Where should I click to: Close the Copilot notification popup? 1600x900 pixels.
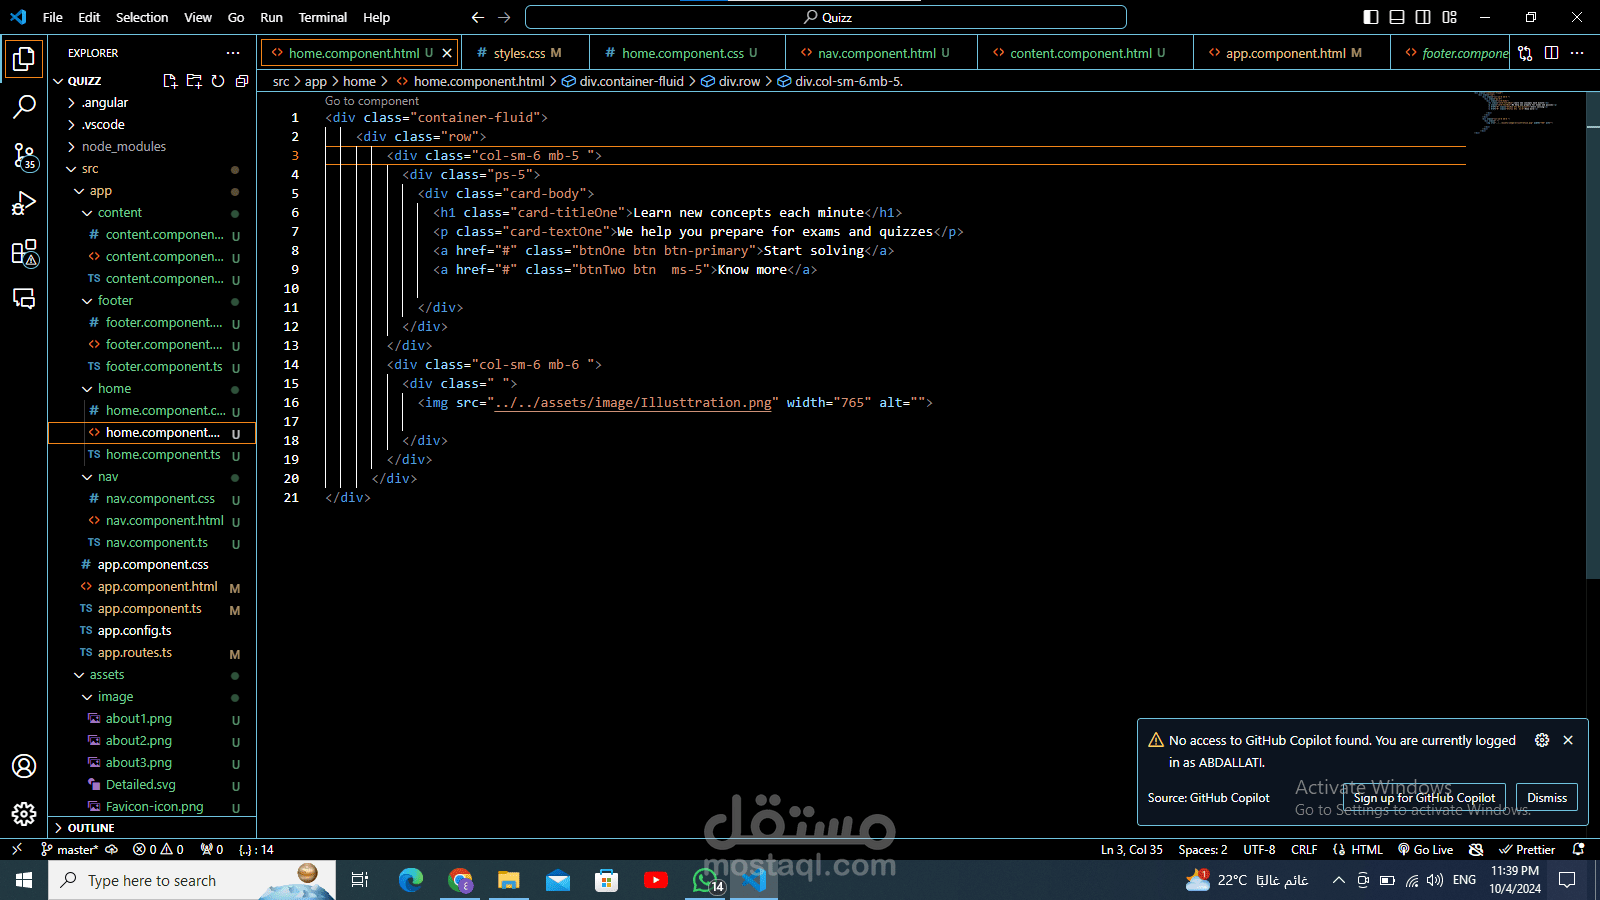(x=1568, y=740)
